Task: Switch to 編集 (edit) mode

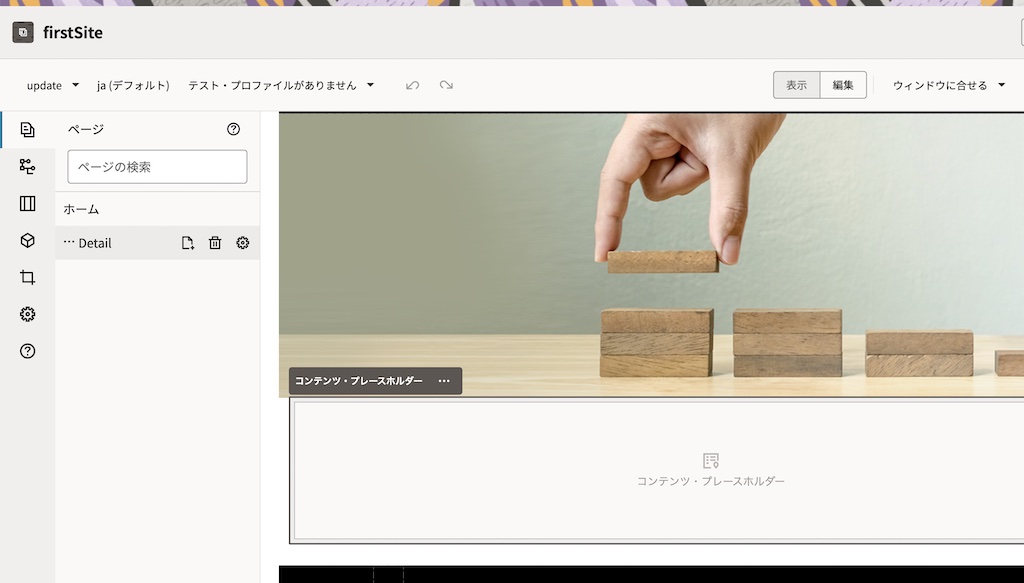Action: (843, 85)
